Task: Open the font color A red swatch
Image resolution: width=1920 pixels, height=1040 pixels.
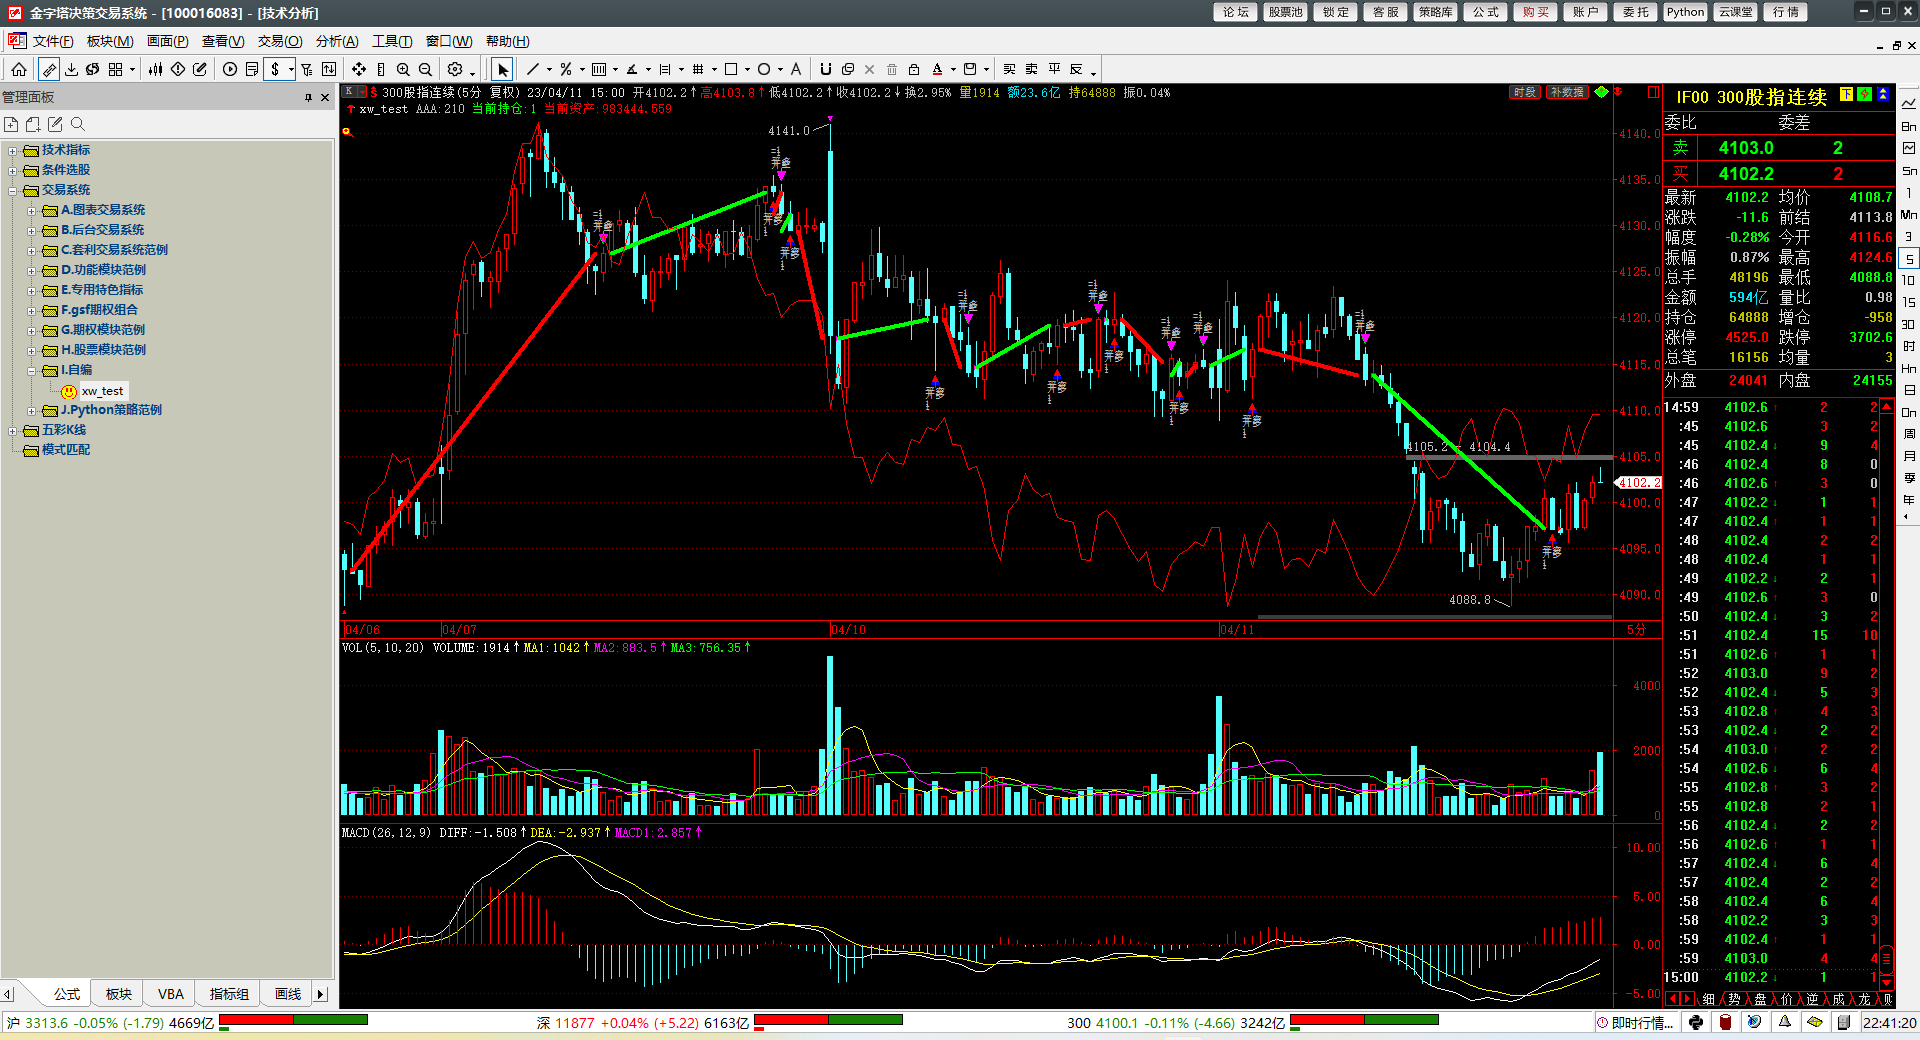Action: point(937,69)
